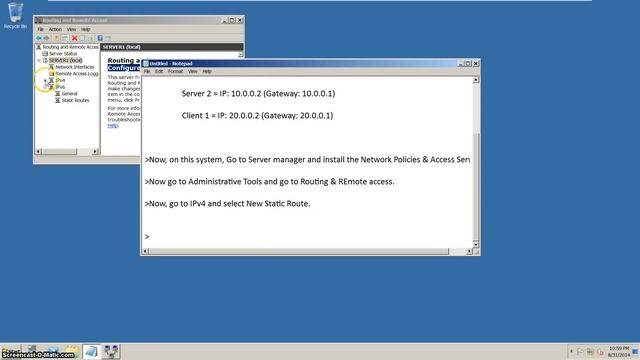This screenshot has width=640, height=360.
Task: Click line 'Now go to Administrative Tools'
Action: (x=269, y=182)
